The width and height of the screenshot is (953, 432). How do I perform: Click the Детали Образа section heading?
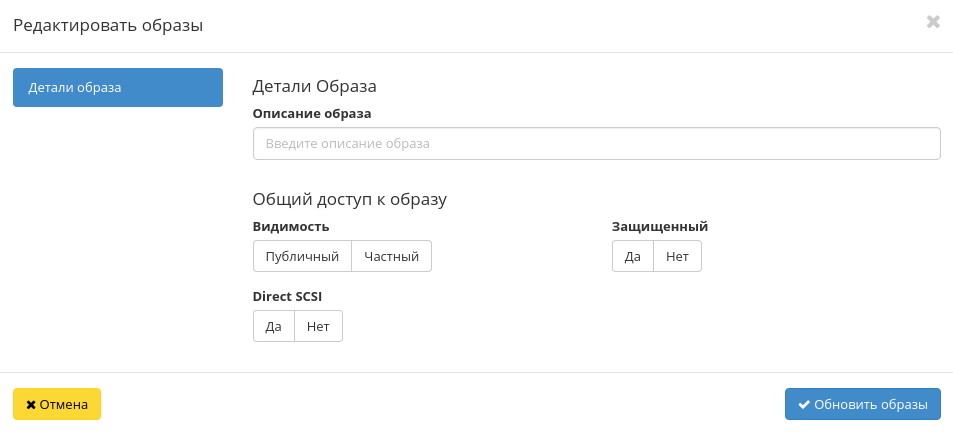(314, 87)
